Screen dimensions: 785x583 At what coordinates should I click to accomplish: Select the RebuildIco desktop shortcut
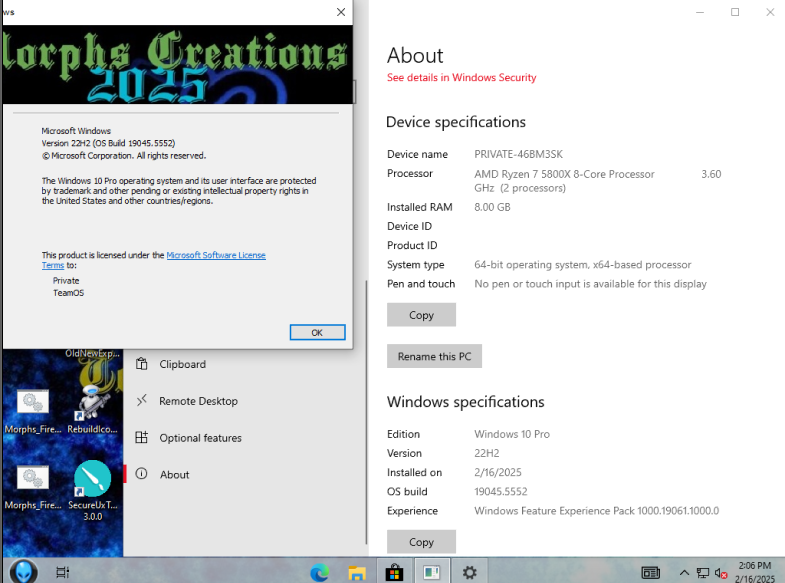92,409
